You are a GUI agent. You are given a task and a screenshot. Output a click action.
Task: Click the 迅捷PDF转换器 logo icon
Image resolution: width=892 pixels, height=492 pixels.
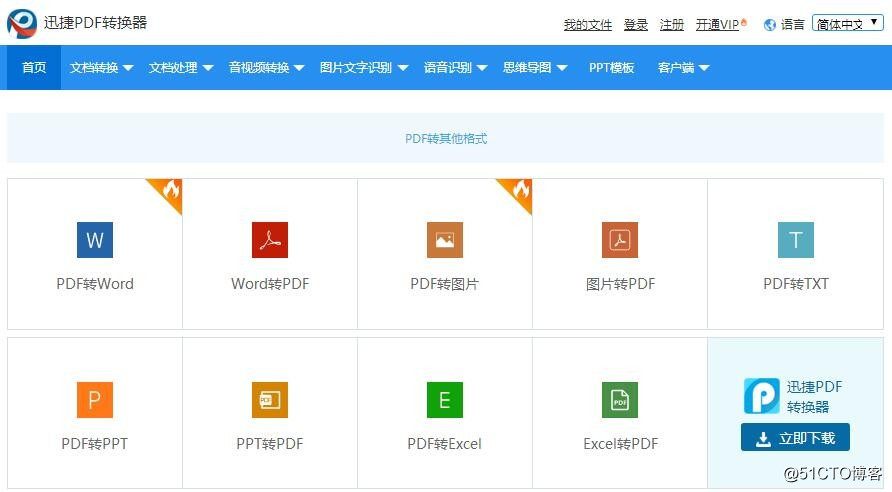22,23
